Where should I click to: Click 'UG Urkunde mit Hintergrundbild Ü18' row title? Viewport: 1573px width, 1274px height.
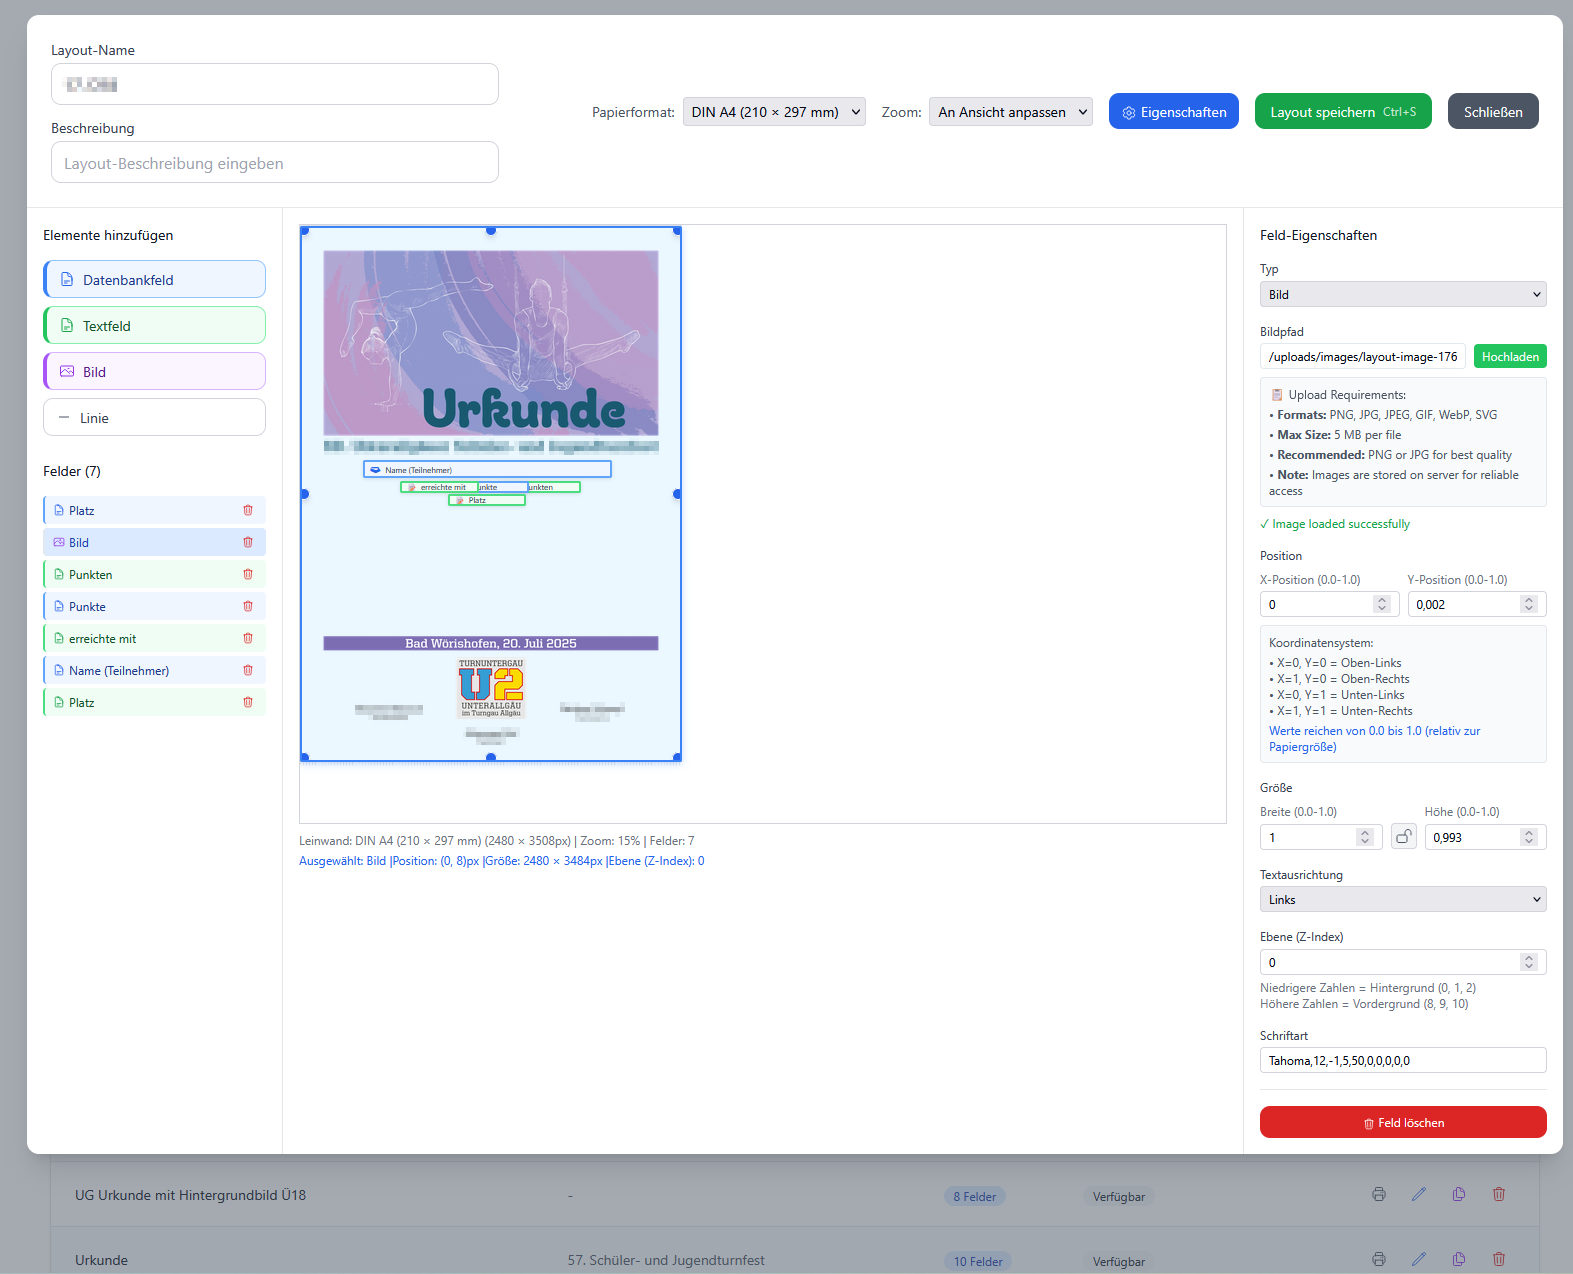(190, 1195)
